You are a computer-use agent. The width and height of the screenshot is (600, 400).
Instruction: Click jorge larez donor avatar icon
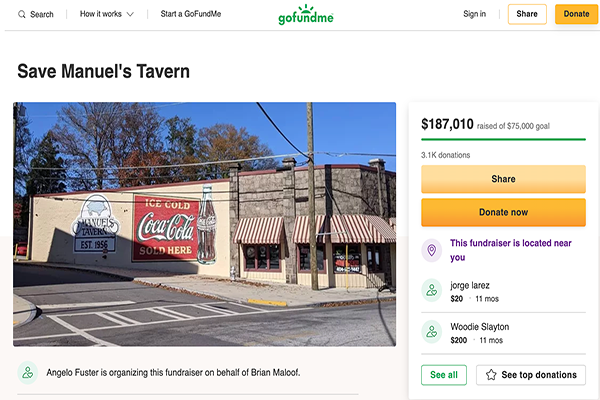[x=432, y=291]
